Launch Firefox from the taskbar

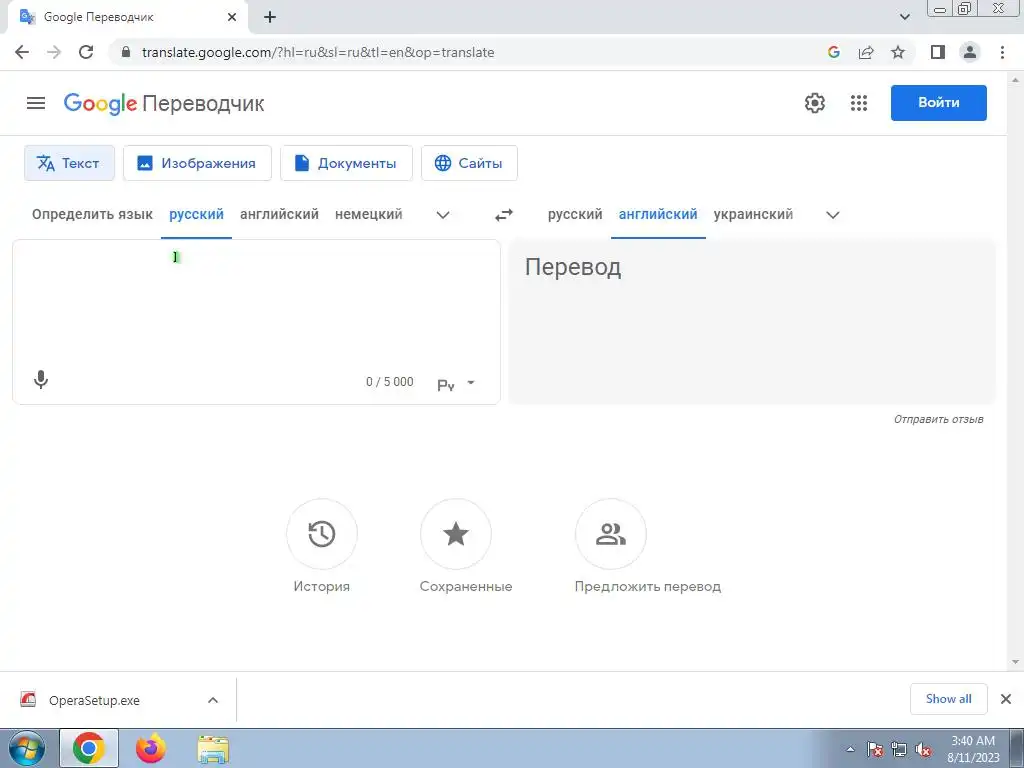[x=151, y=748]
